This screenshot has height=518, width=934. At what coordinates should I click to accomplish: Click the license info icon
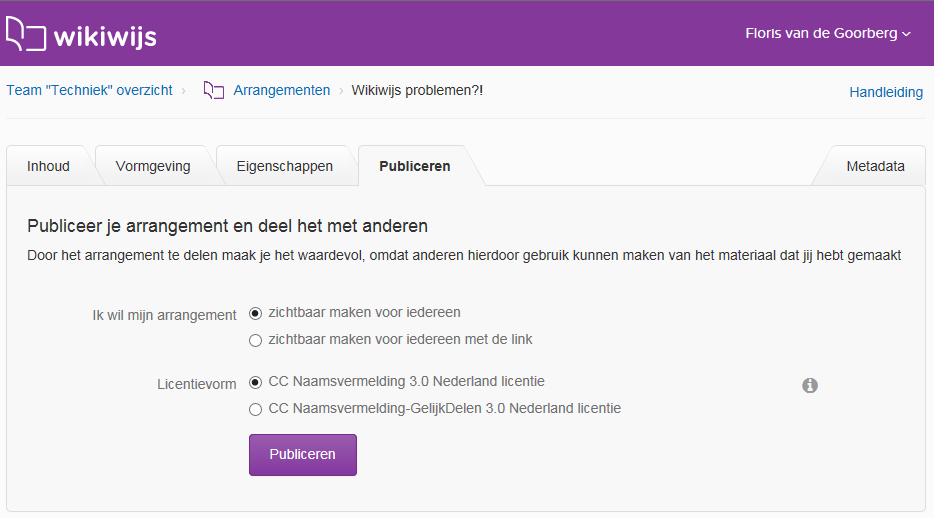click(810, 385)
